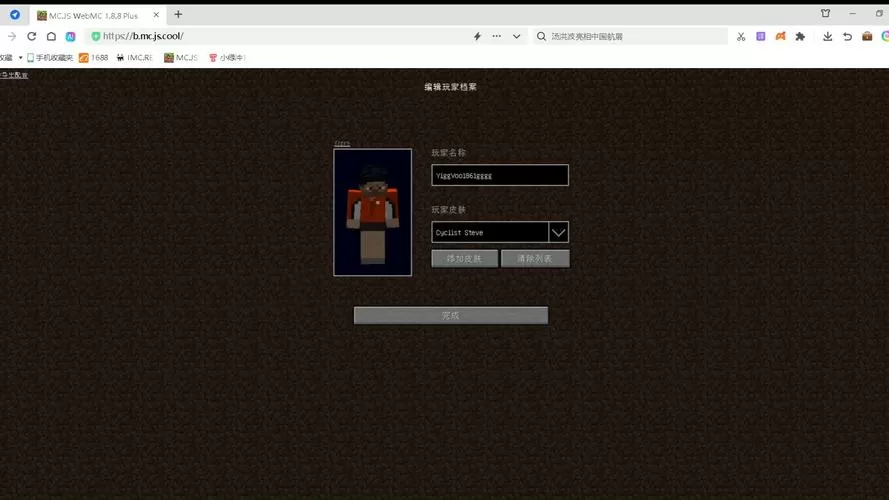Screen dimensions: 889x500
Task: Open the Cyclist Steve skin dropdown
Action: (490, 232)
